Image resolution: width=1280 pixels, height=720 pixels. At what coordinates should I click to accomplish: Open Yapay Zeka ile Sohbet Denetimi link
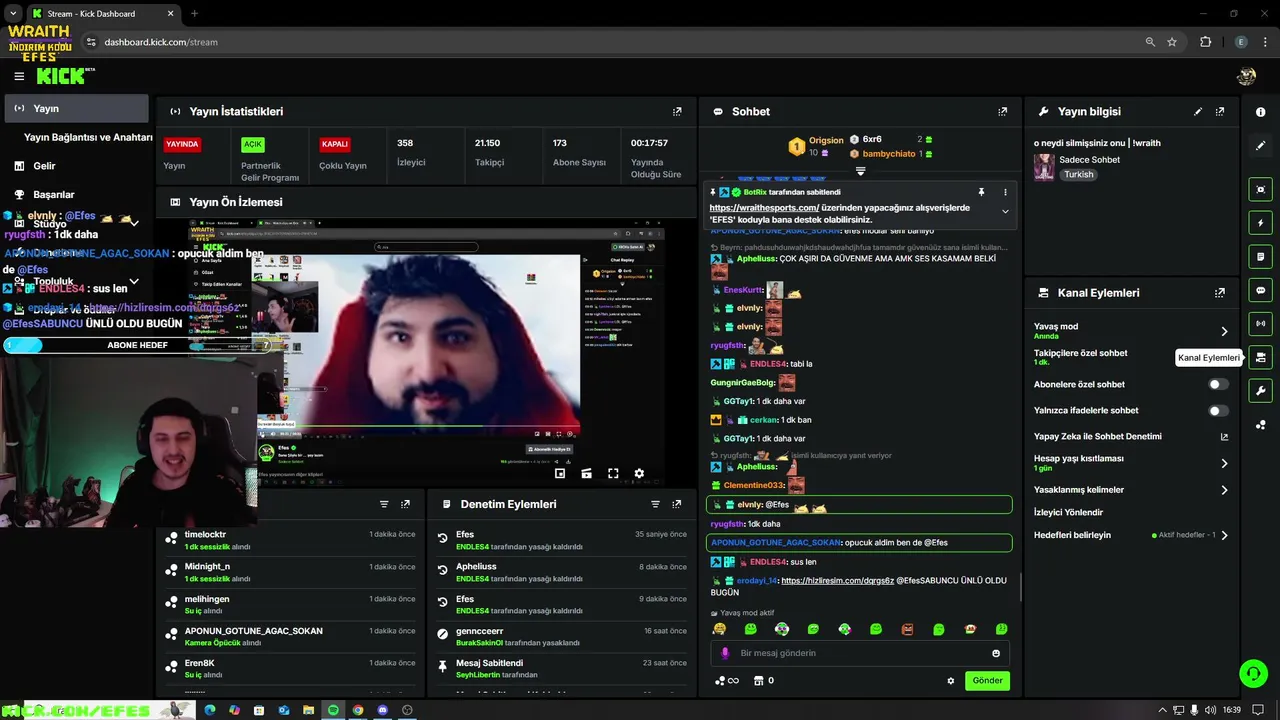pyautogui.click(x=1224, y=437)
